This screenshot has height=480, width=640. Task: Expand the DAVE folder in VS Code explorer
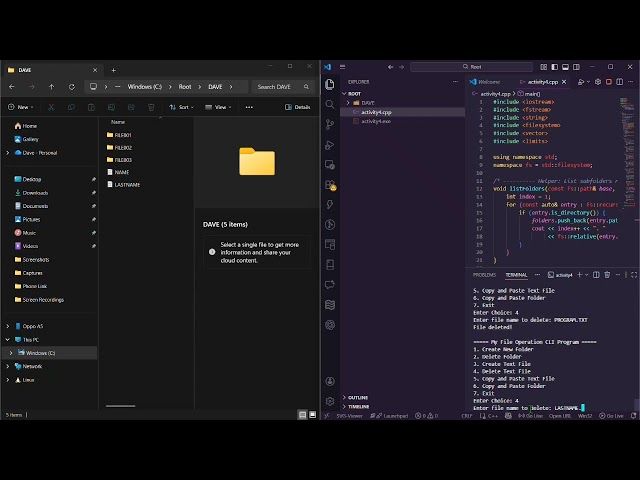click(348, 103)
